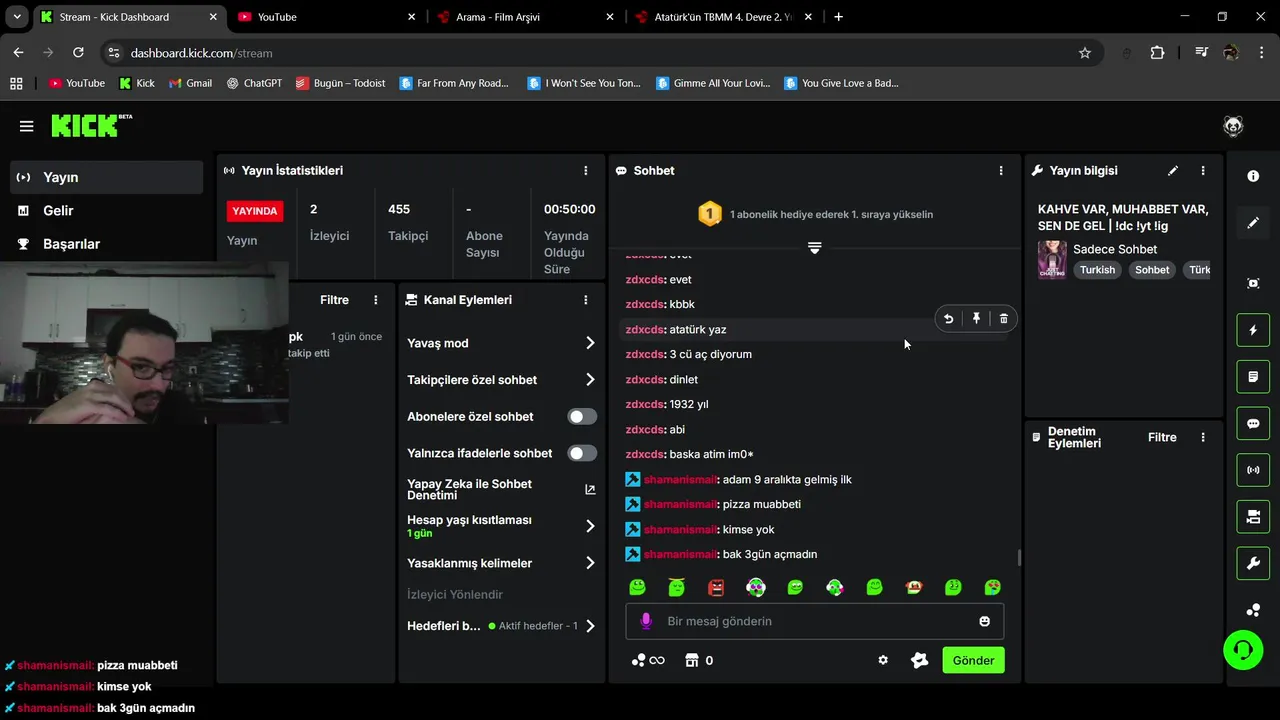Viewport: 1280px width, 720px height.
Task: Click the shop icon with count 0
Action: coord(698,660)
